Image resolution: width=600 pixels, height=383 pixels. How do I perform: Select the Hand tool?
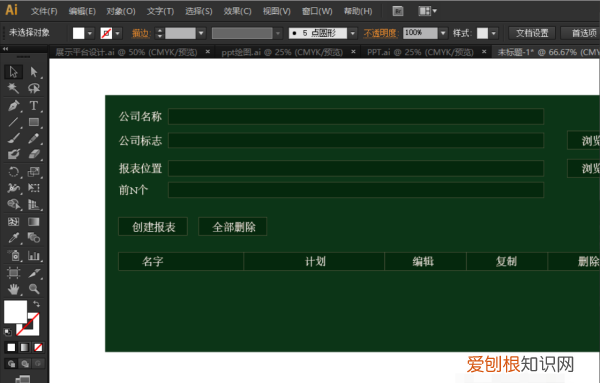coord(13,289)
